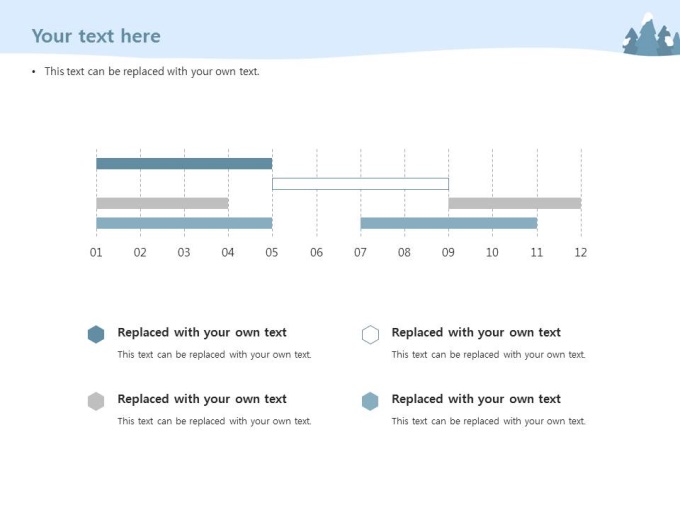Screen dimensions: 680x510
Task: Select the gray bar from 01 to 04
Action: (x=162, y=203)
